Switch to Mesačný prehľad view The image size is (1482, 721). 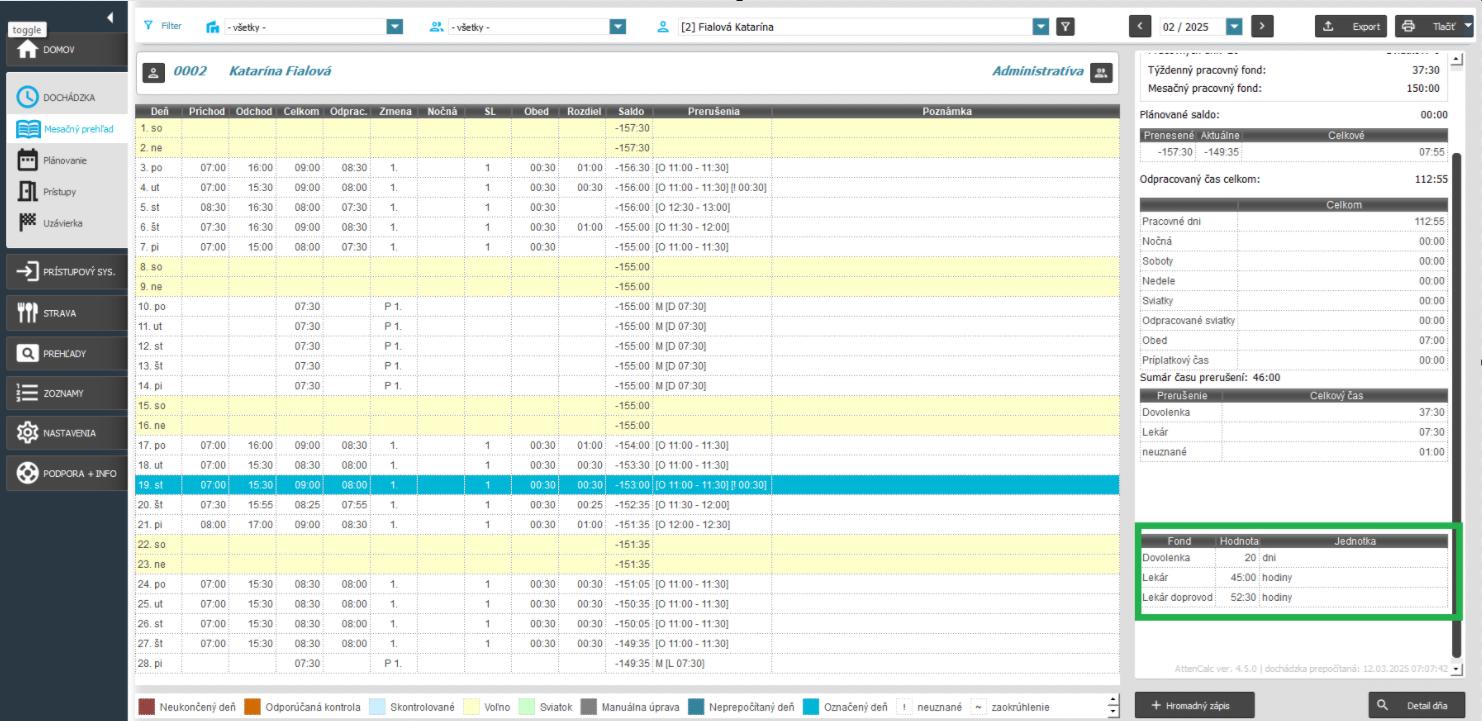point(64,129)
